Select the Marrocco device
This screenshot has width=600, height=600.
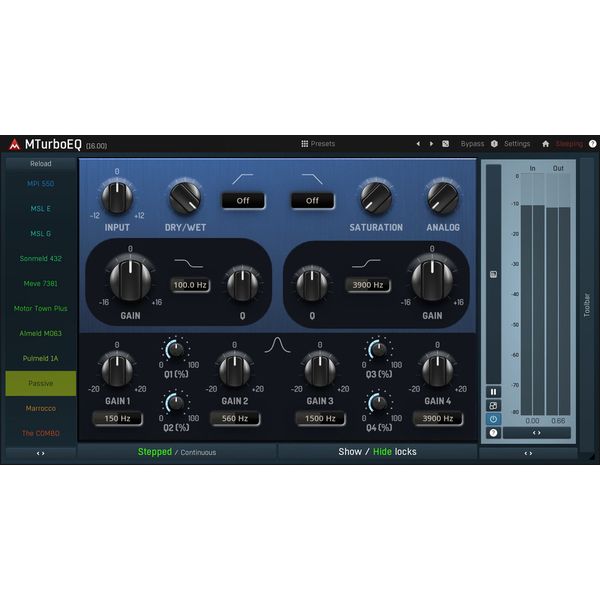41,408
